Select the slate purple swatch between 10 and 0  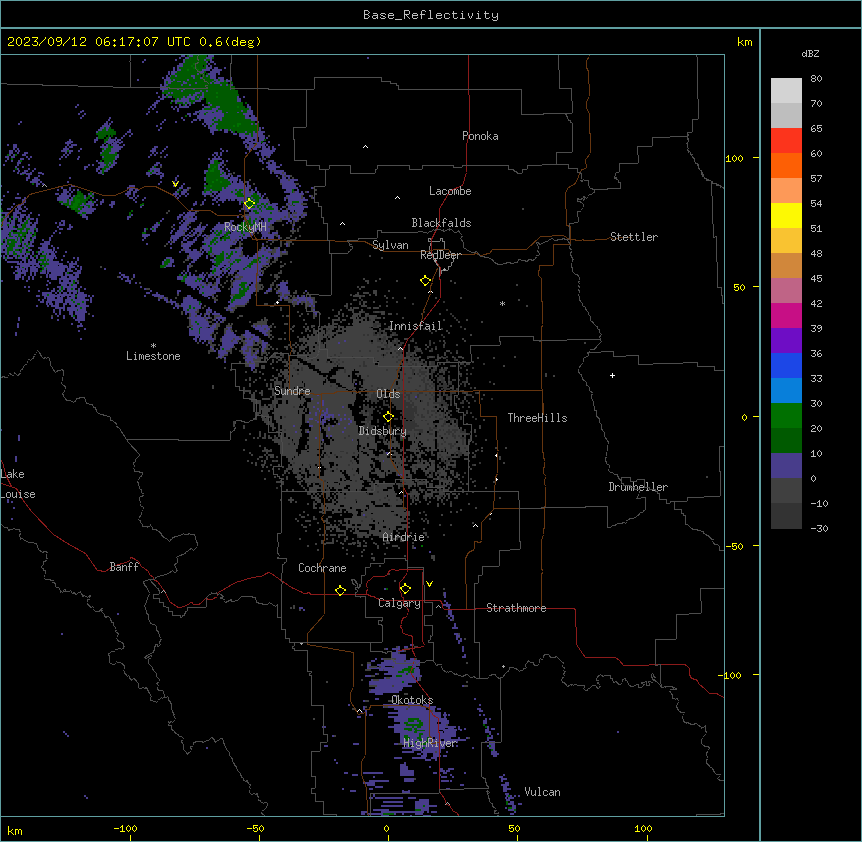tap(786, 466)
